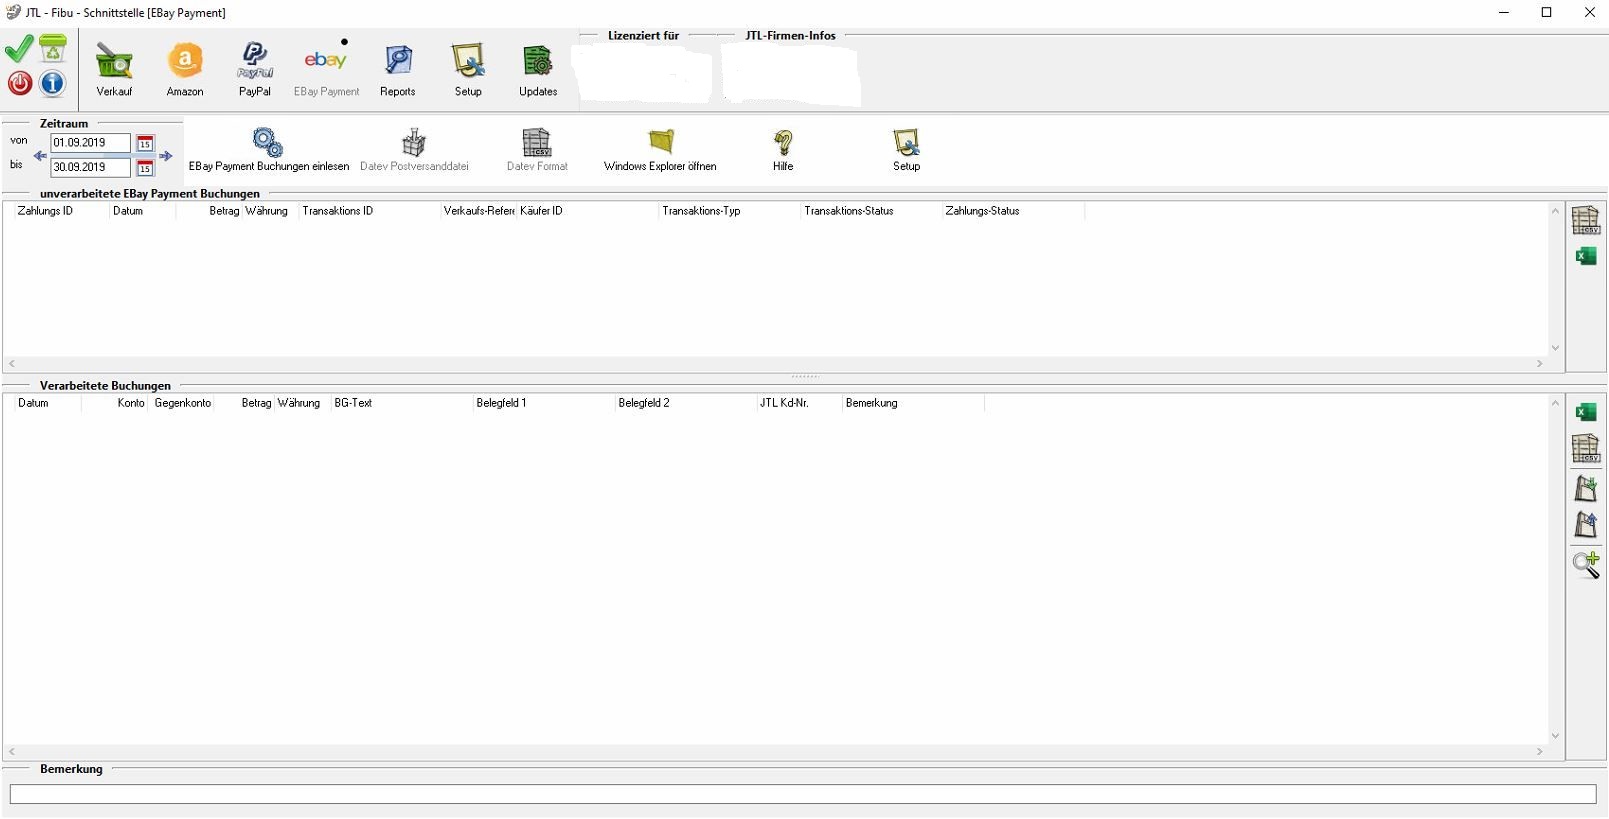The image size is (1609, 819).
Task: Click the magnifier with plus icon
Action: point(1585,565)
